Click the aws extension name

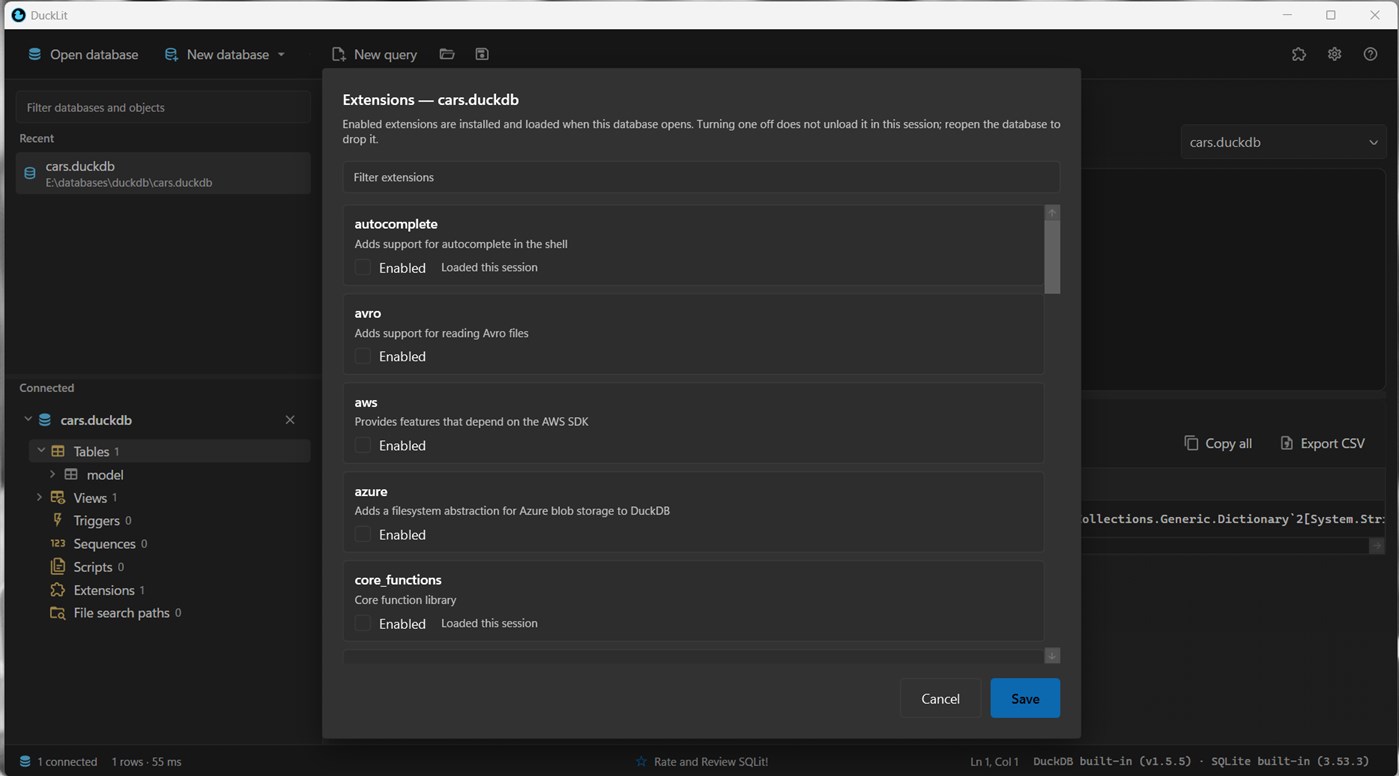tap(366, 402)
